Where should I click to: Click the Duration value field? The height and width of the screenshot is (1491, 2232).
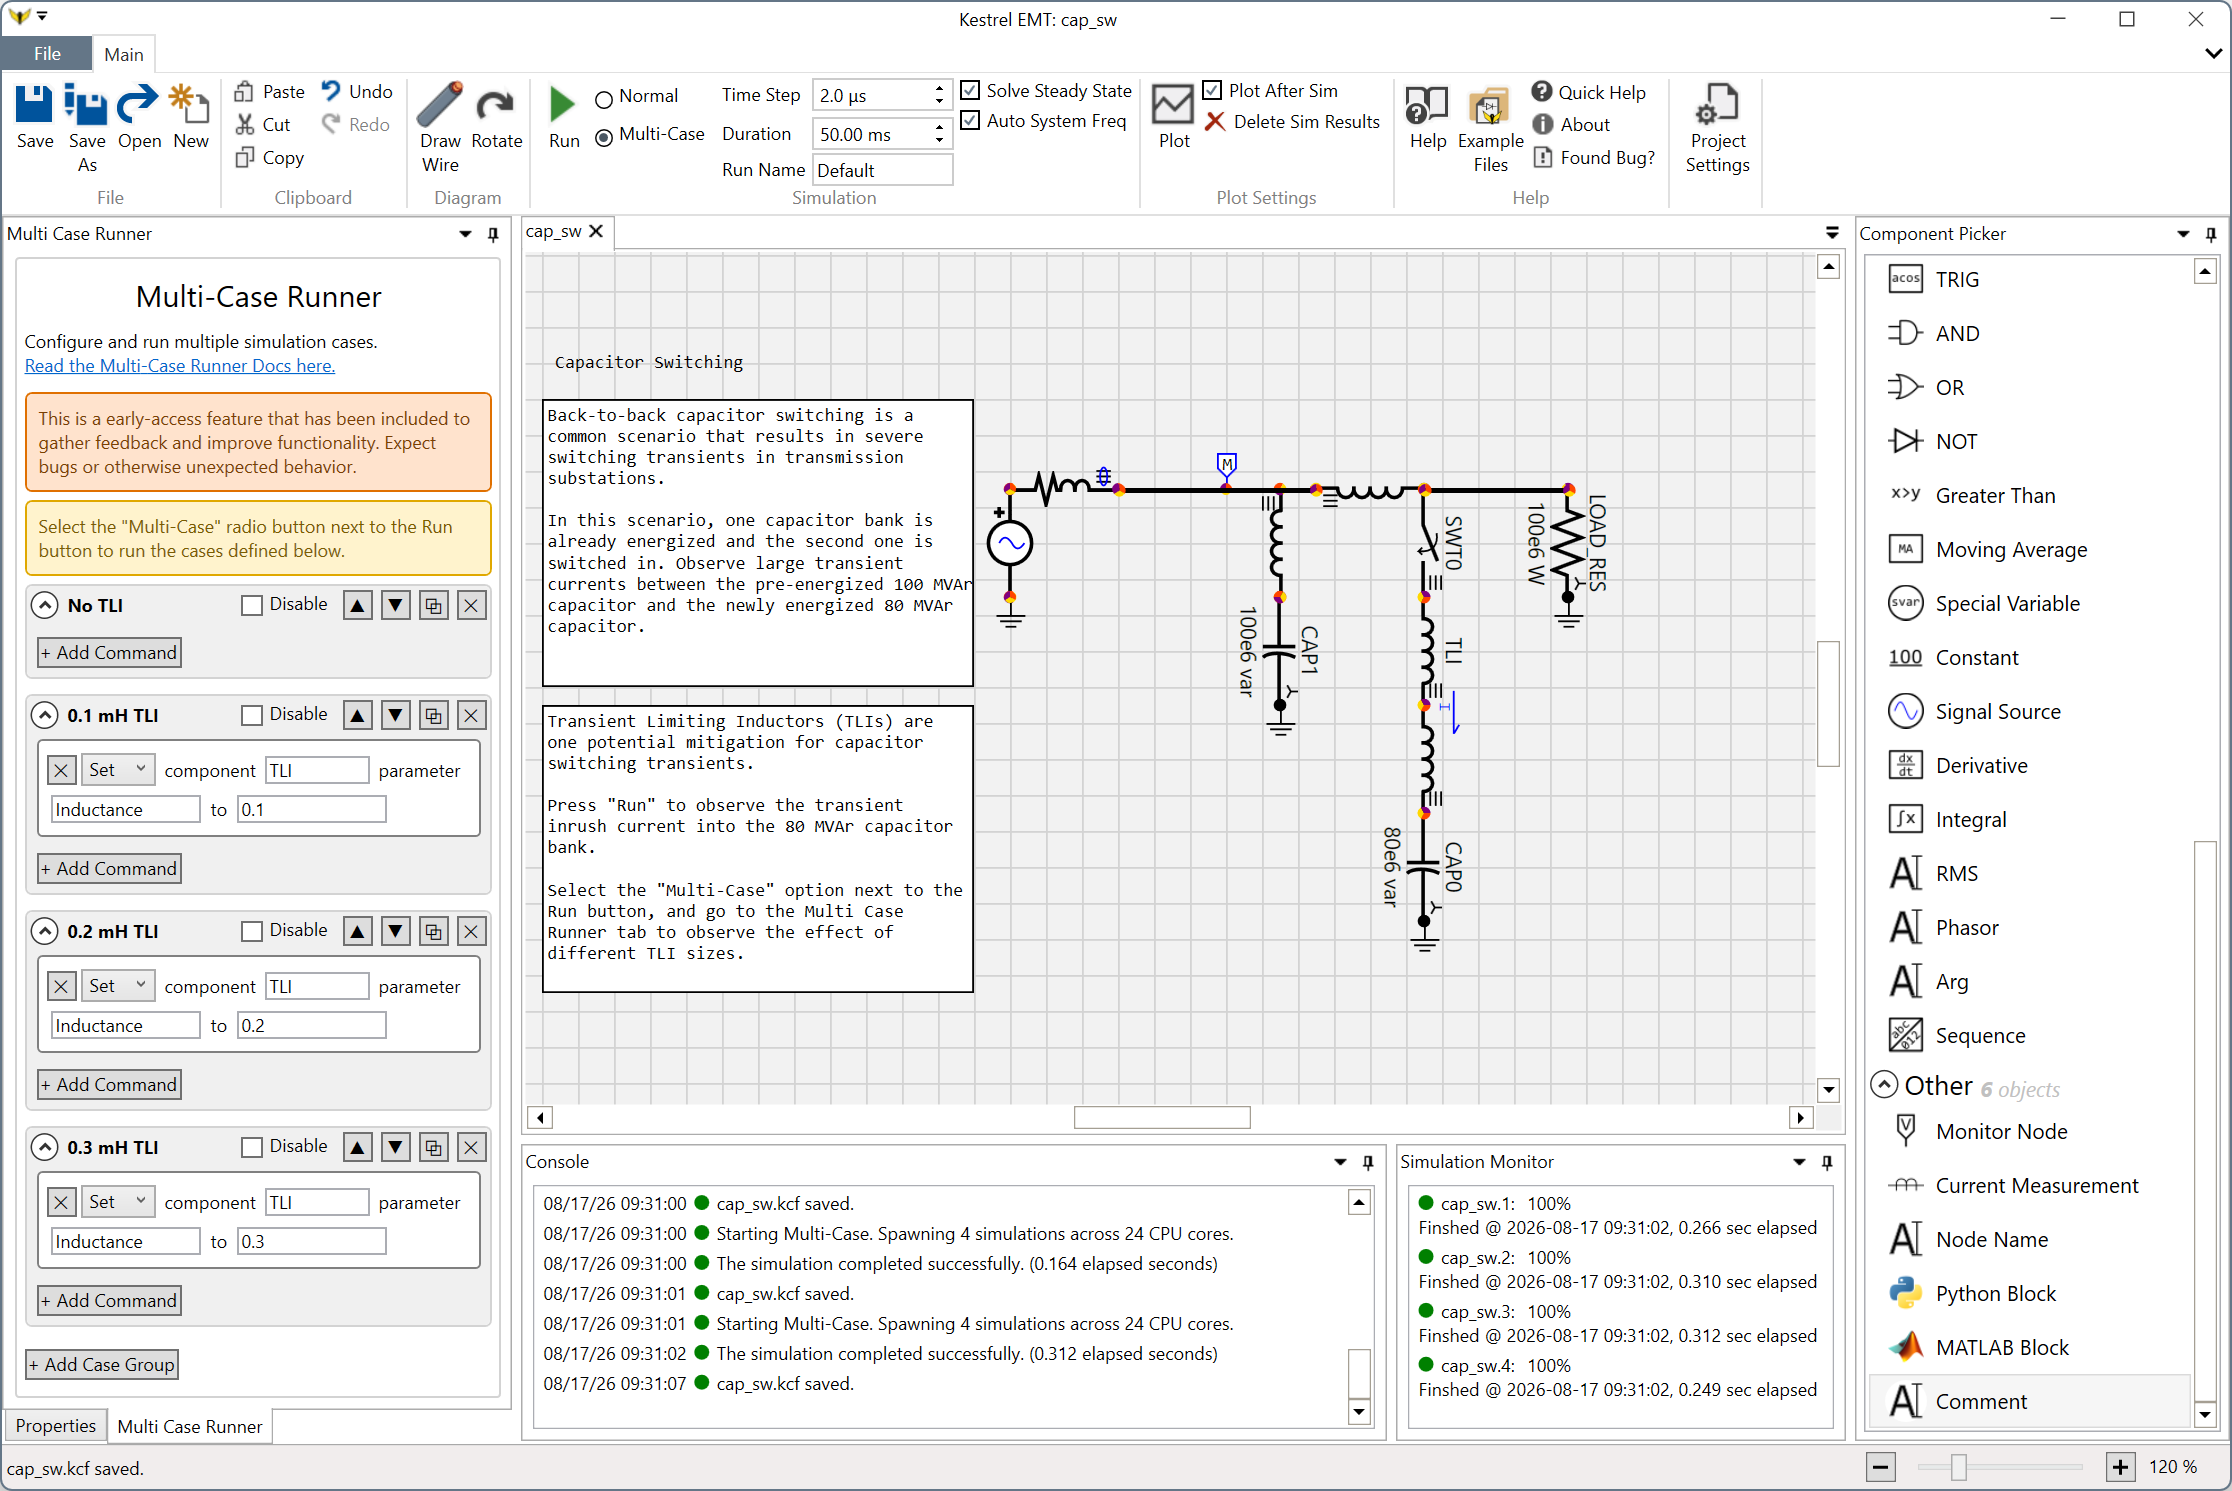(873, 134)
